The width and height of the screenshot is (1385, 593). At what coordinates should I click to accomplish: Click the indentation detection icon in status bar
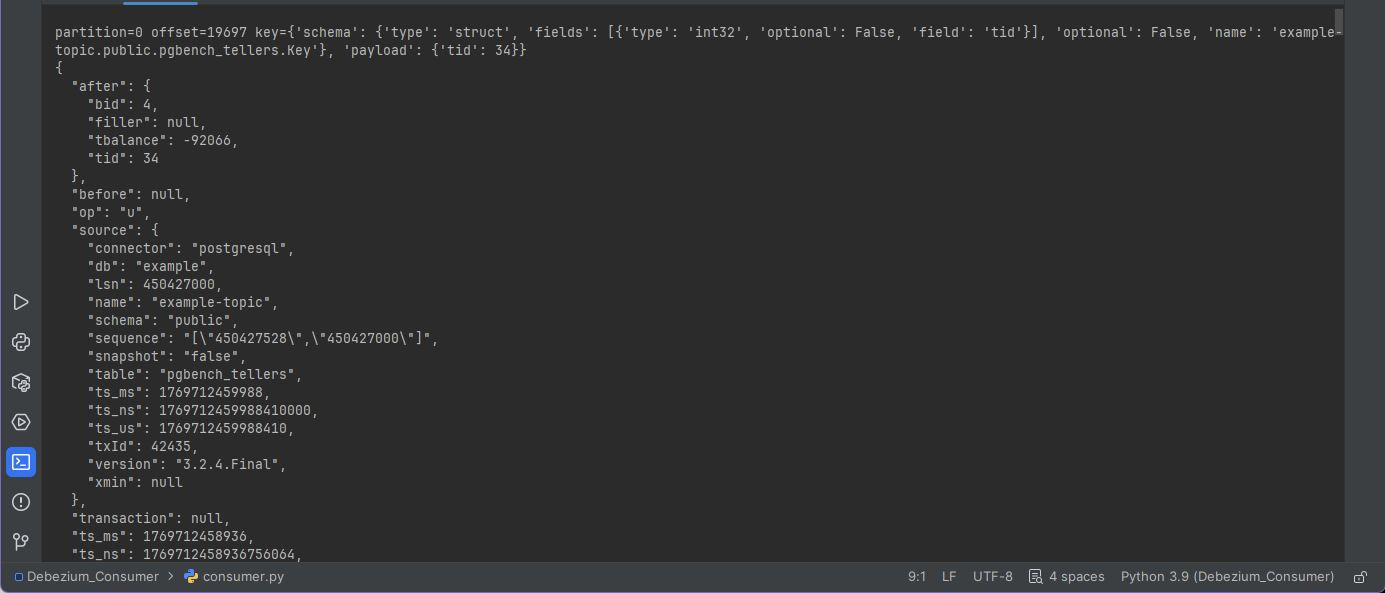click(1036, 577)
